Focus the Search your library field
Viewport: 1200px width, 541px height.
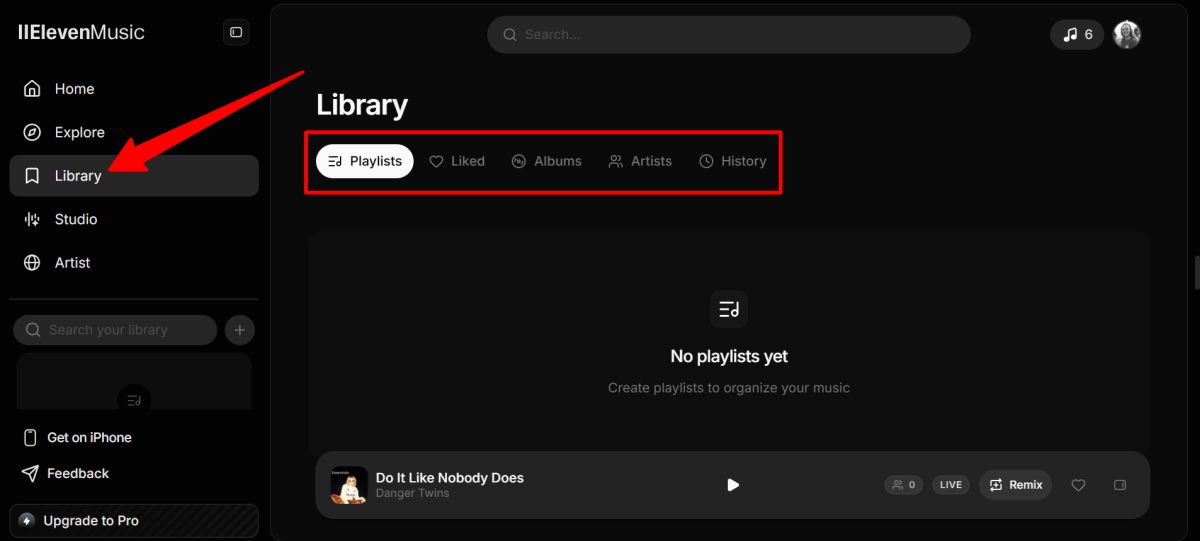[x=115, y=330]
